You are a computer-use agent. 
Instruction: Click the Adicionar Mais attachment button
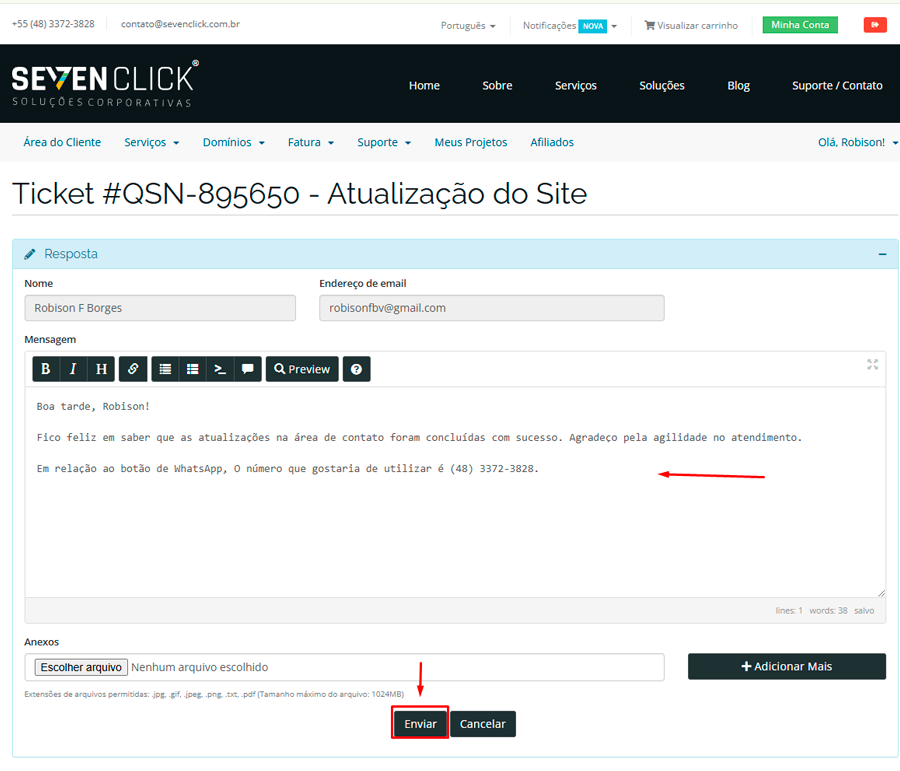[x=786, y=666]
